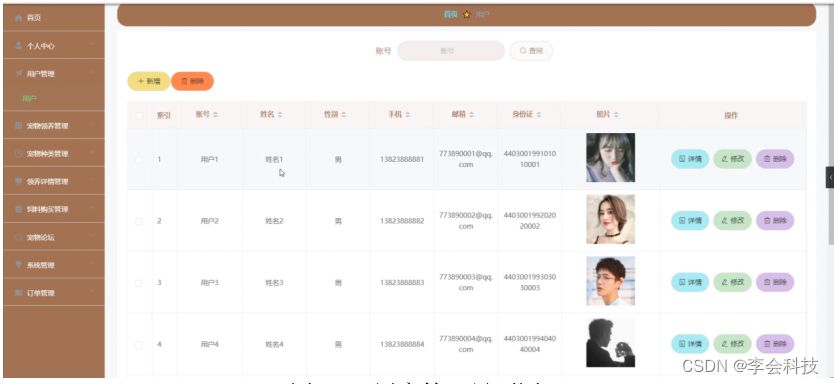The image size is (834, 384).
Task: Sort table by 账号 column arrows
Action: click(215, 115)
